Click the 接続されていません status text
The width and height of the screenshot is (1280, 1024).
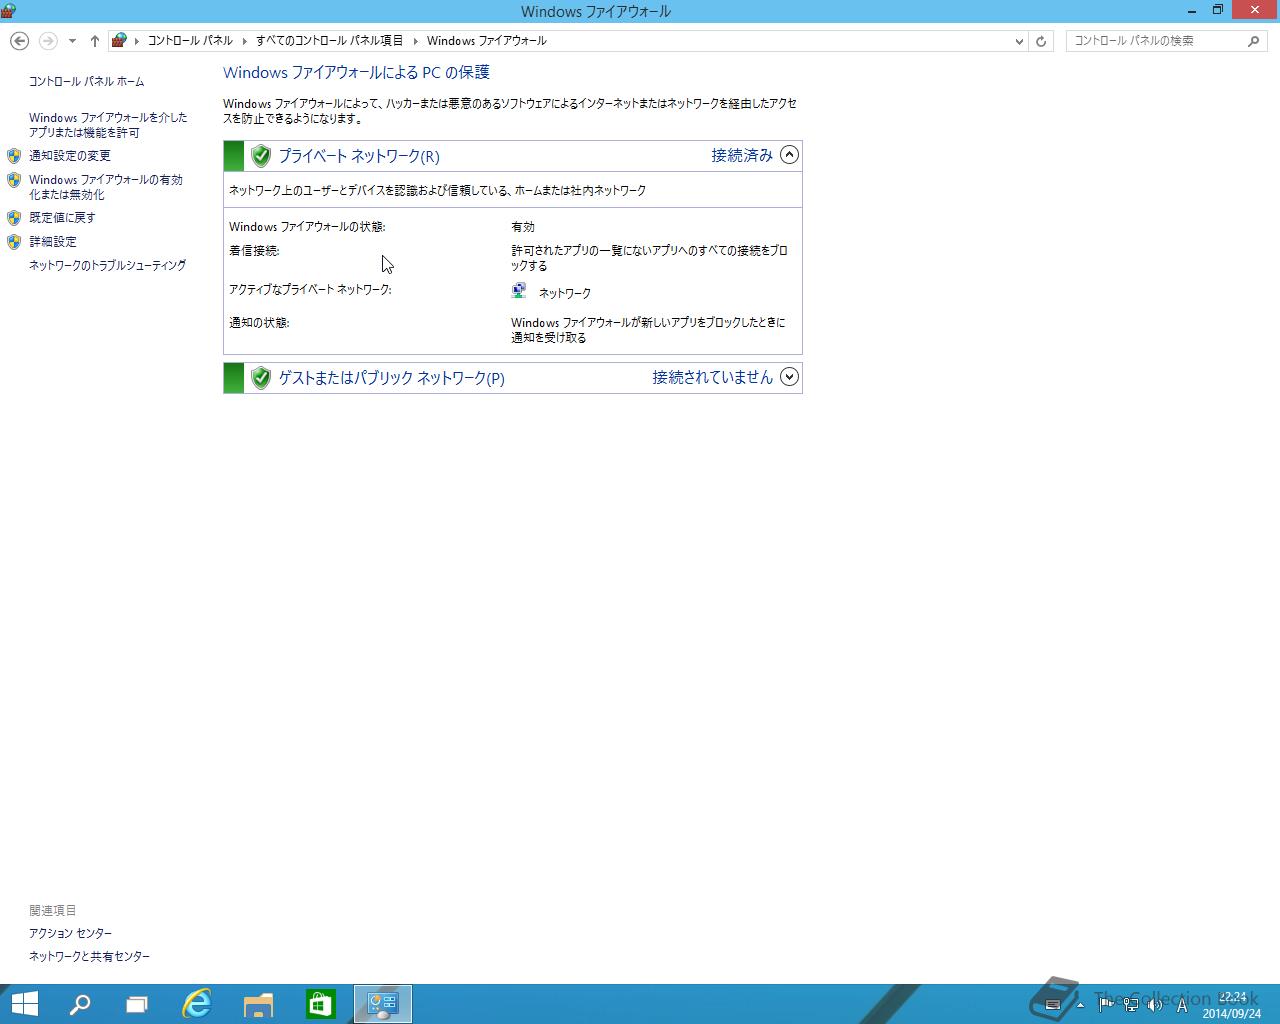coord(713,377)
